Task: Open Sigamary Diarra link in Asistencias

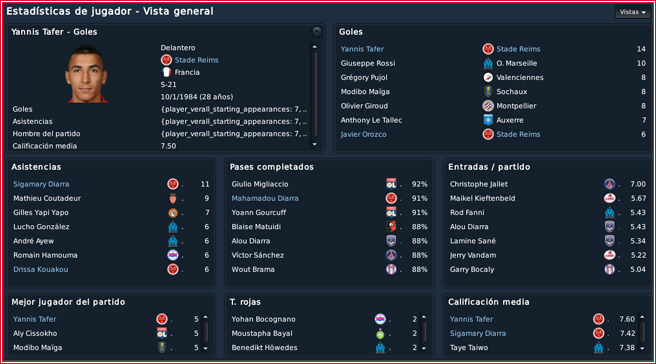Action: click(x=41, y=184)
